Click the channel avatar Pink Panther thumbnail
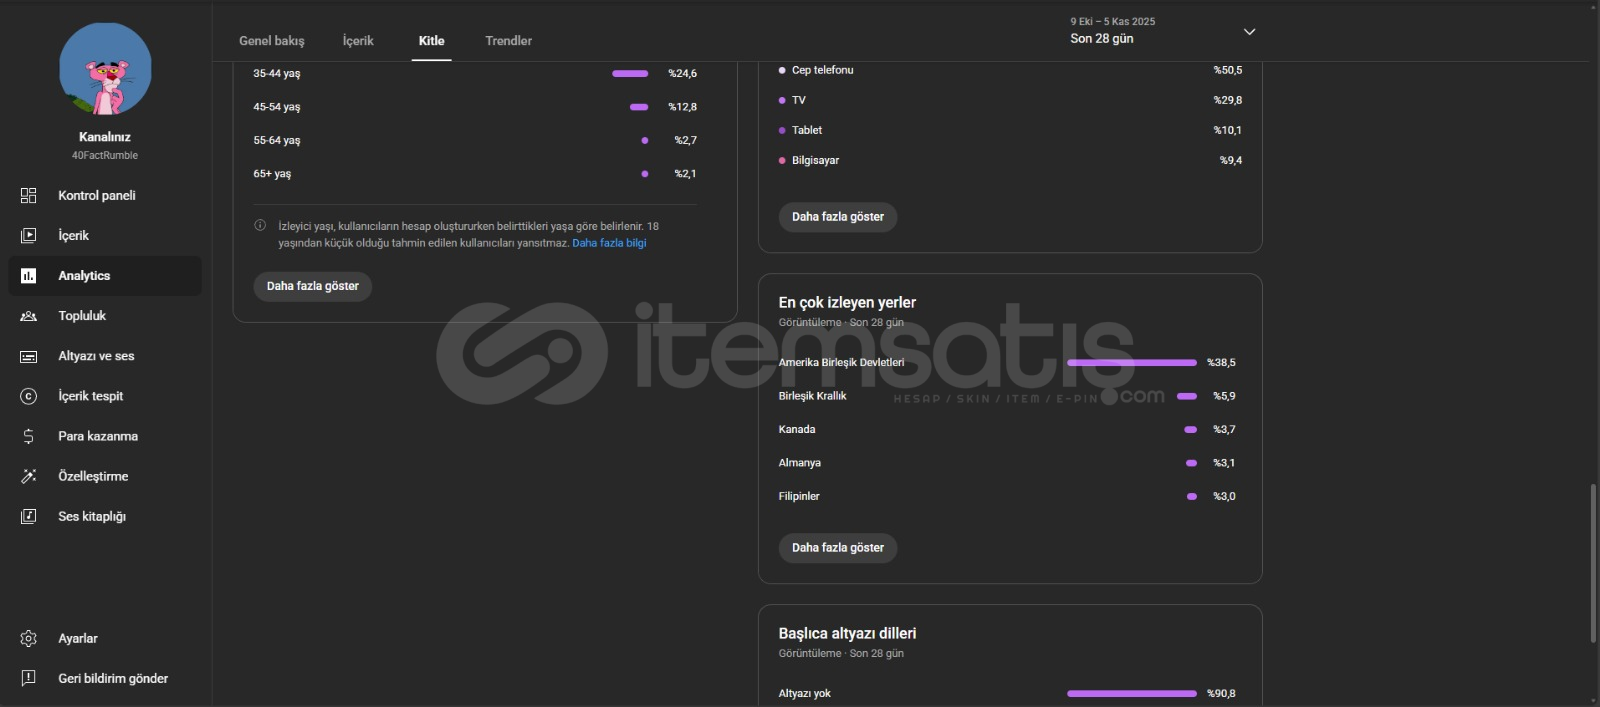 pos(105,69)
